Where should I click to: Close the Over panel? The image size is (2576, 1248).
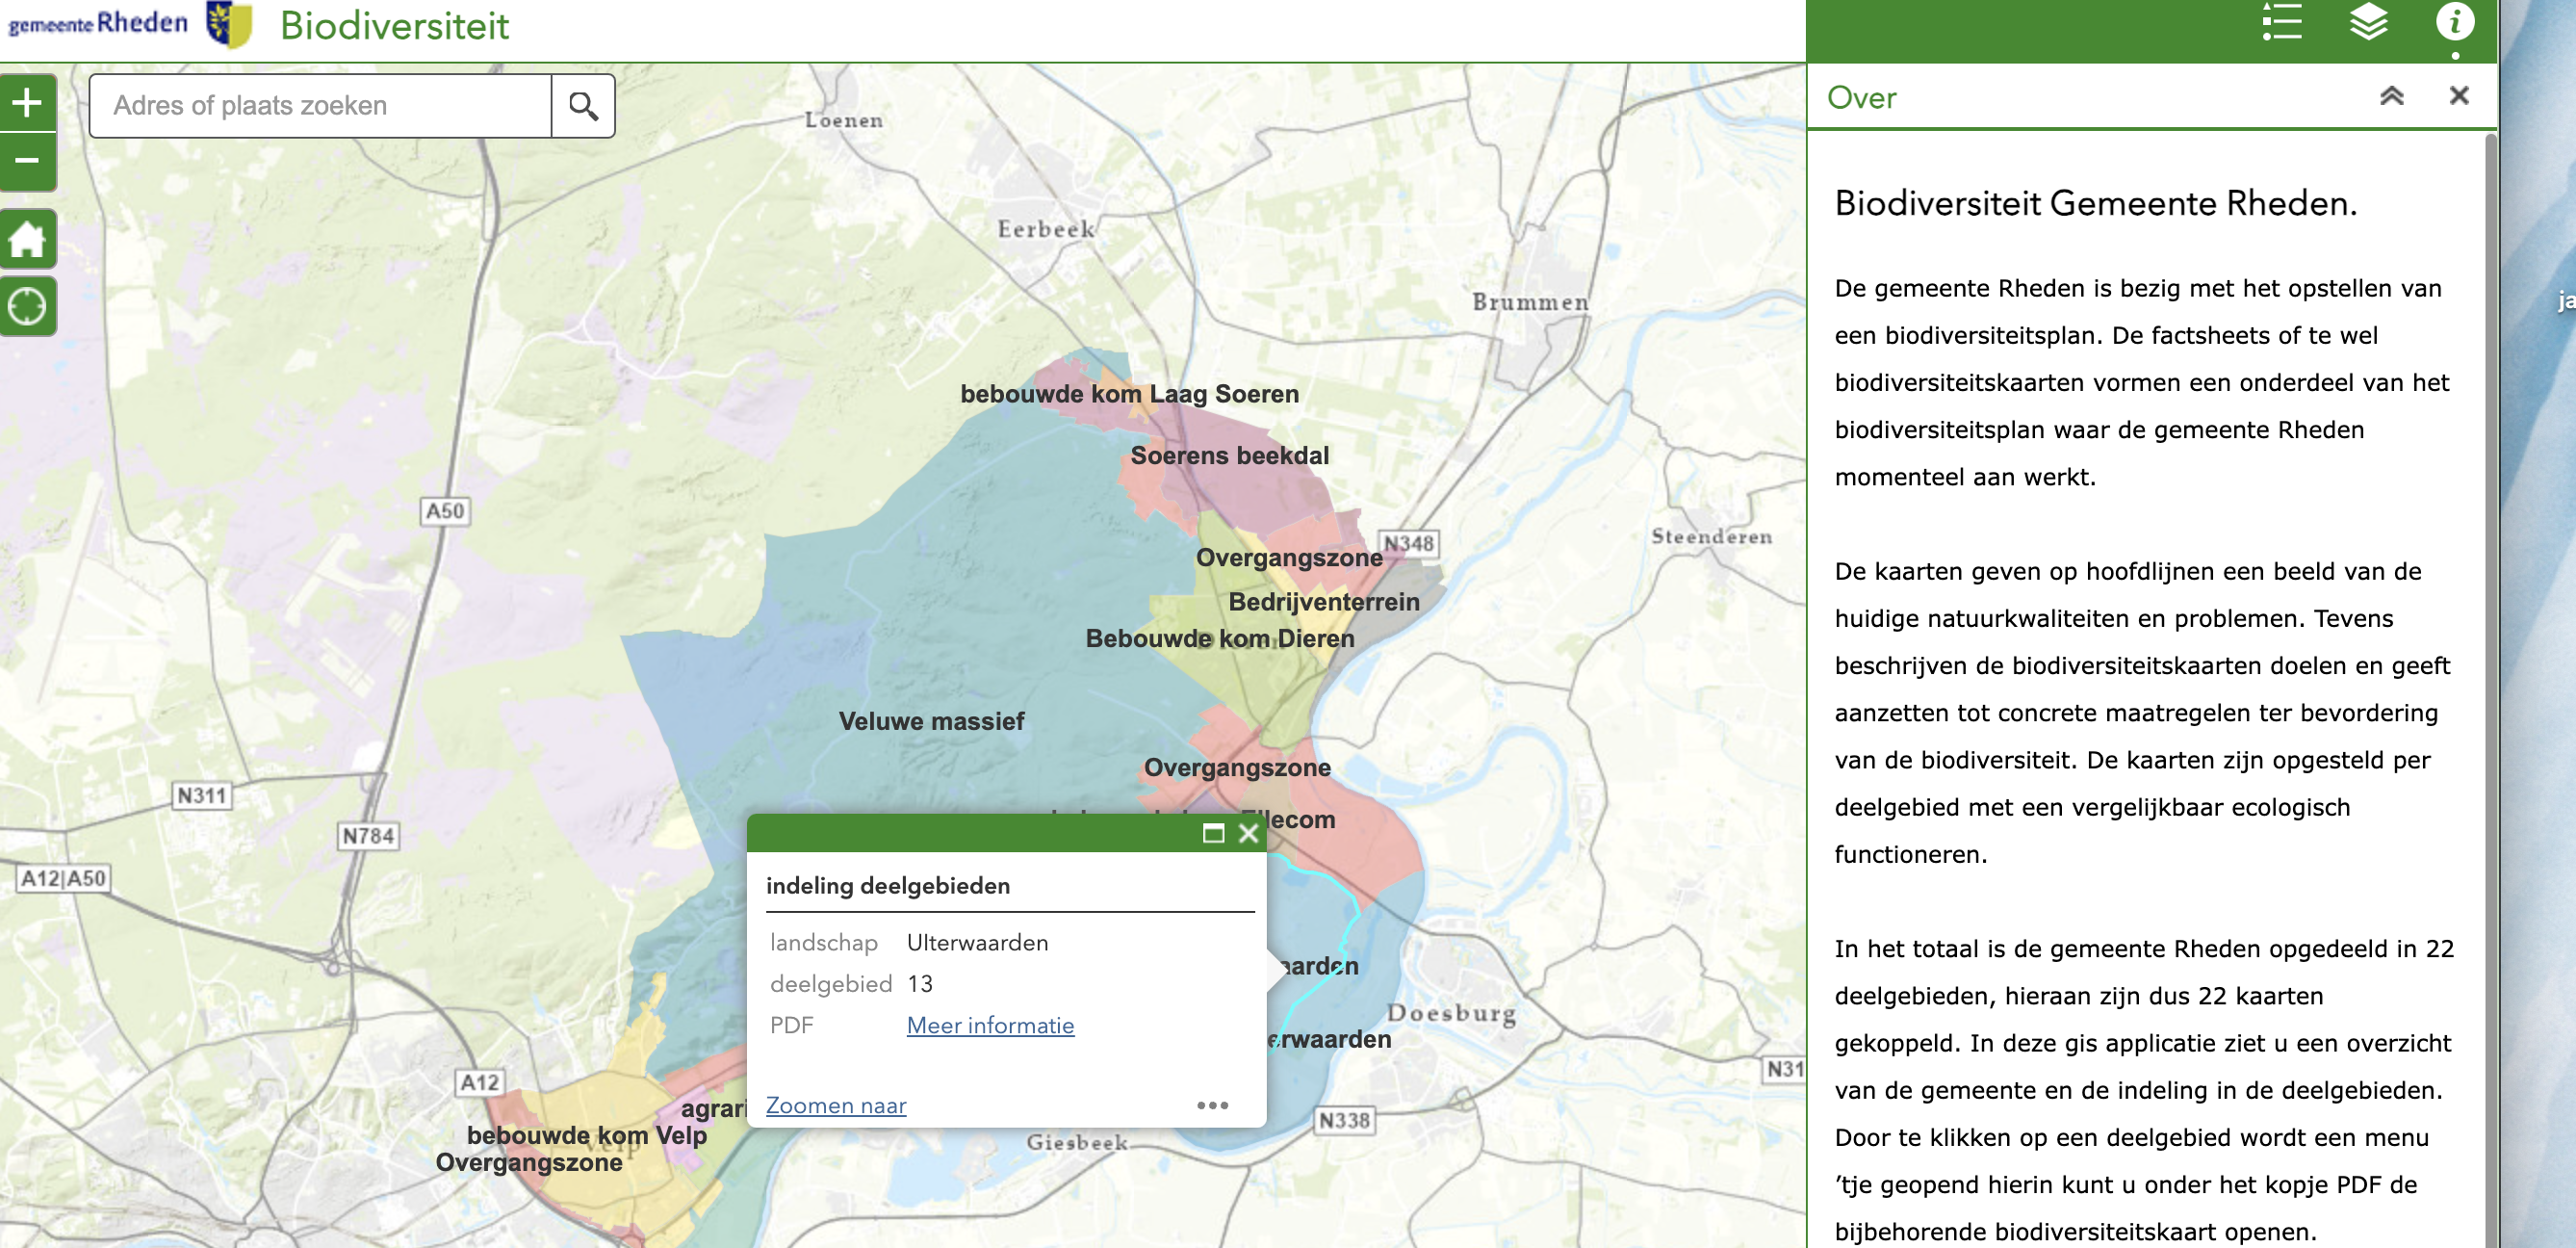tap(2459, 96)
